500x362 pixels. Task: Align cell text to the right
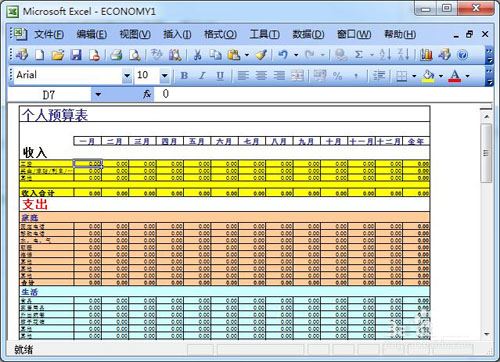pos(279,76)
